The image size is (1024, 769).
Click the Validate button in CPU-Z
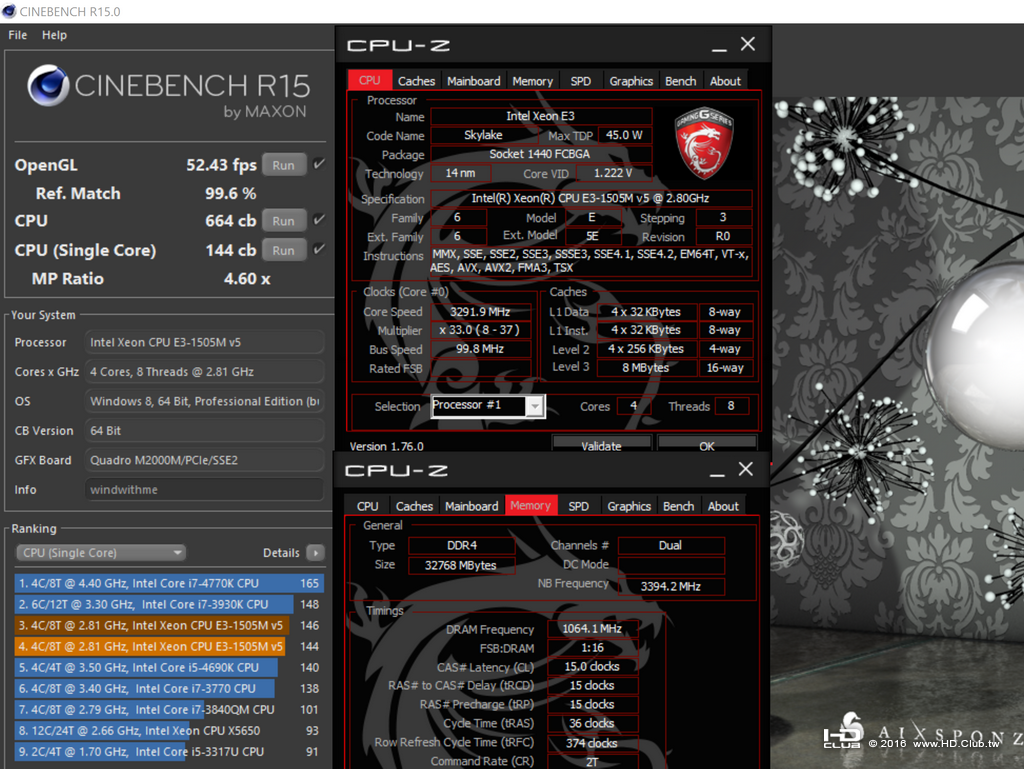click(x=601, y=445)
